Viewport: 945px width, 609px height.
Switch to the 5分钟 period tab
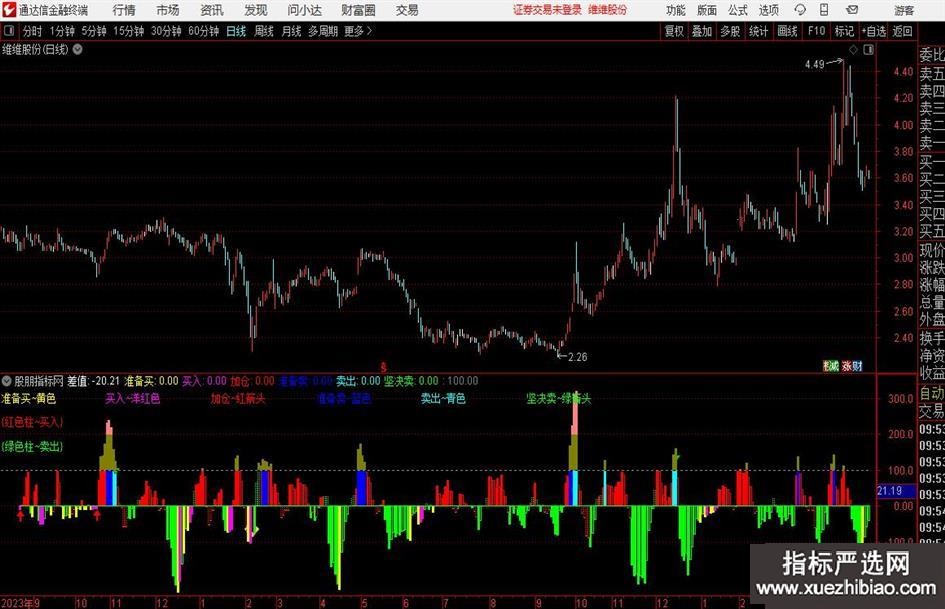coord(94,31)
